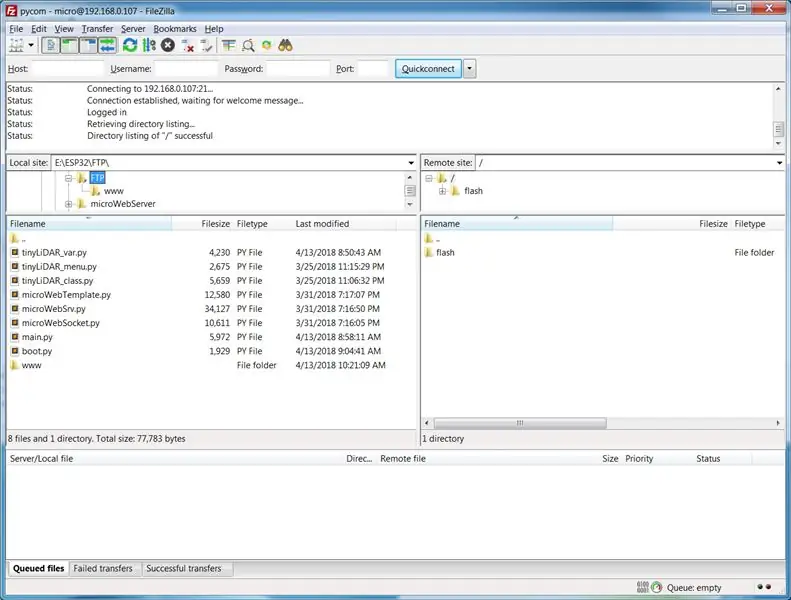Sort local files by Filename column
Screen dimensions: 791x600
89,224
